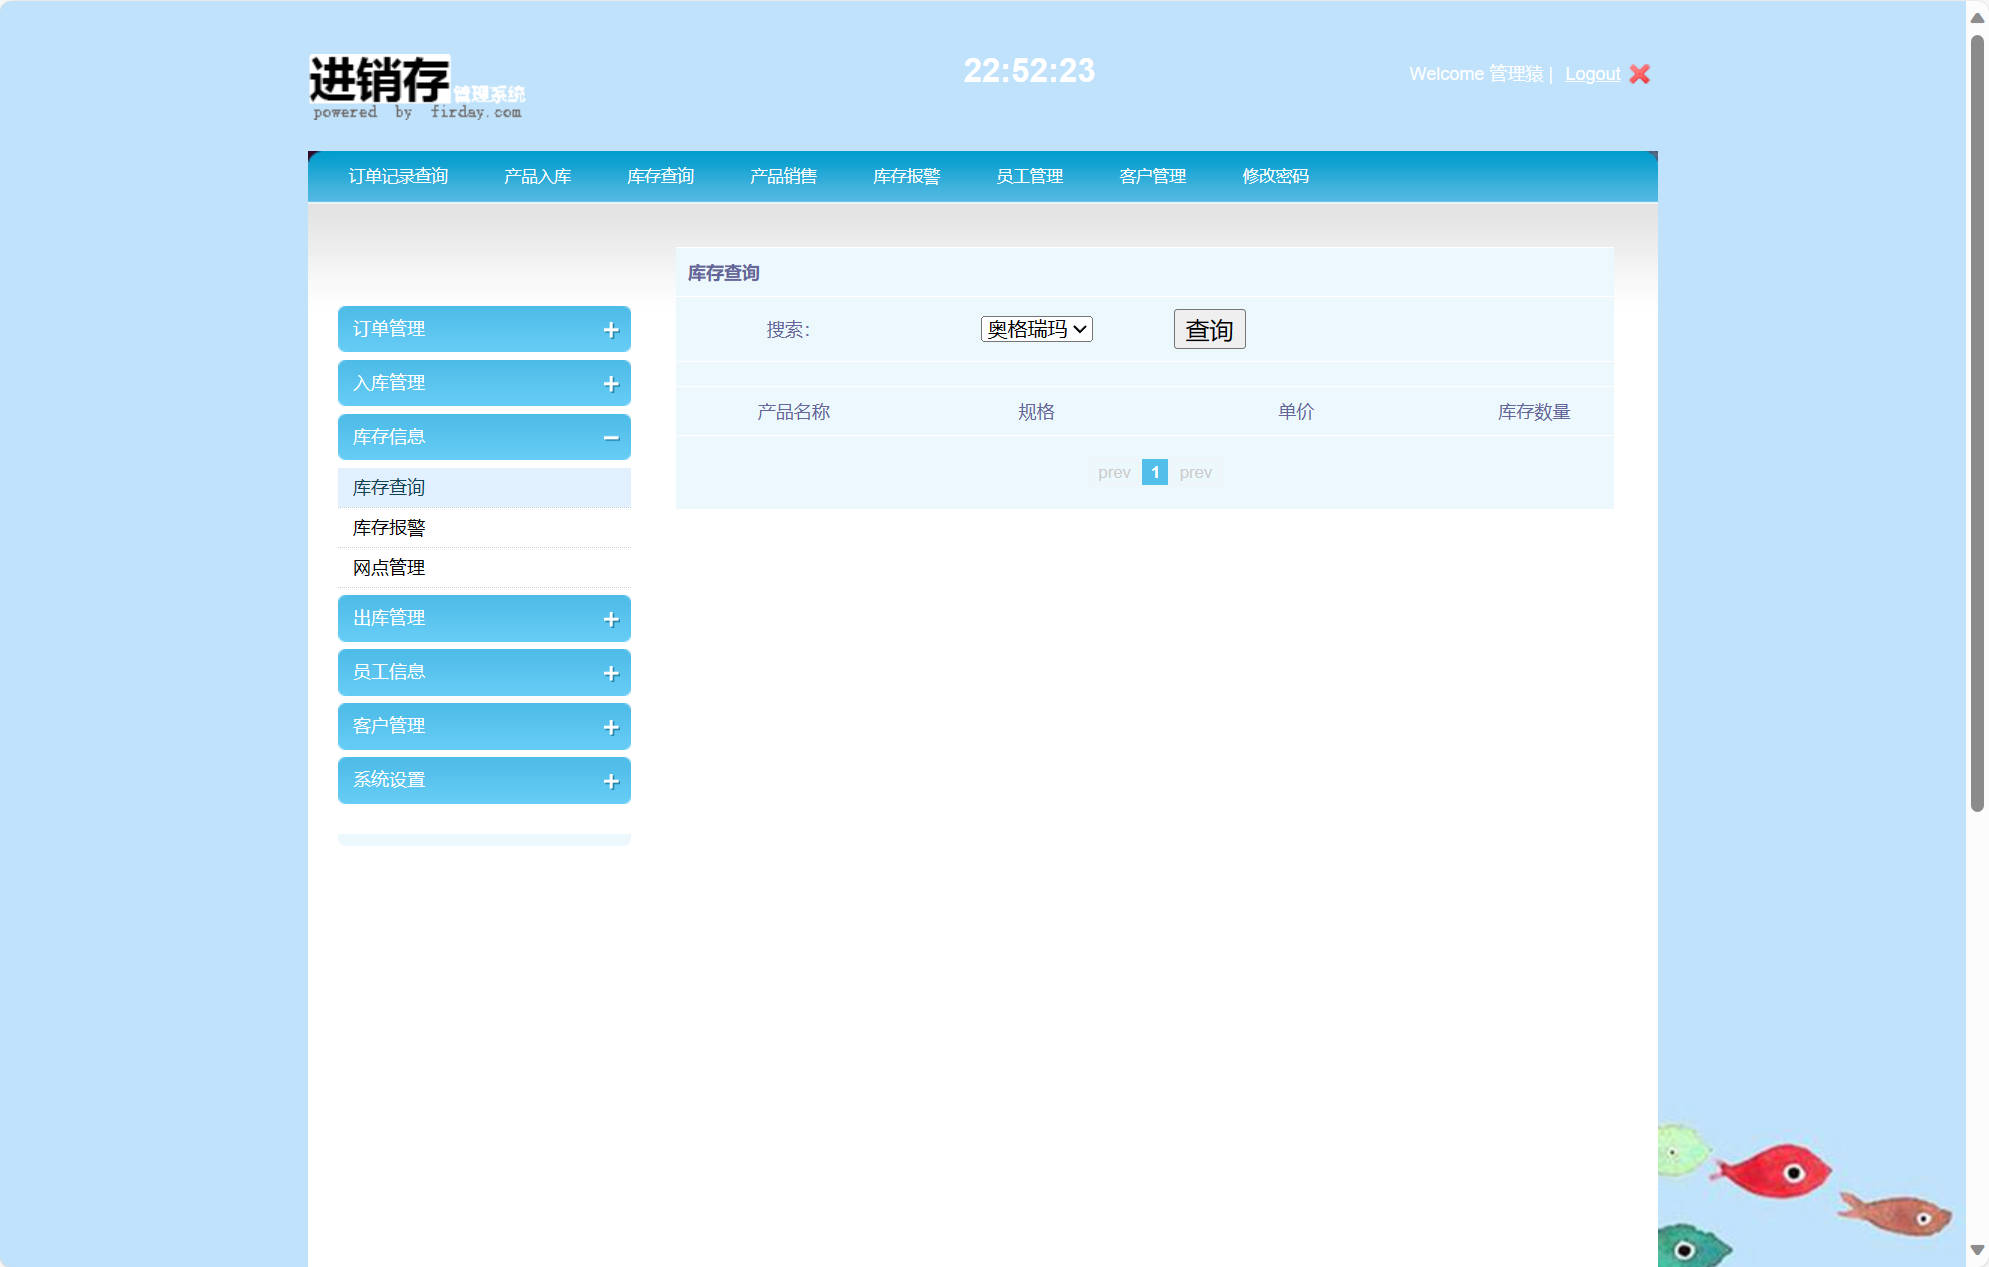1989x1267 pixels.
Task: Open the 产品入库 navigation tab
Action: point(538,176)
